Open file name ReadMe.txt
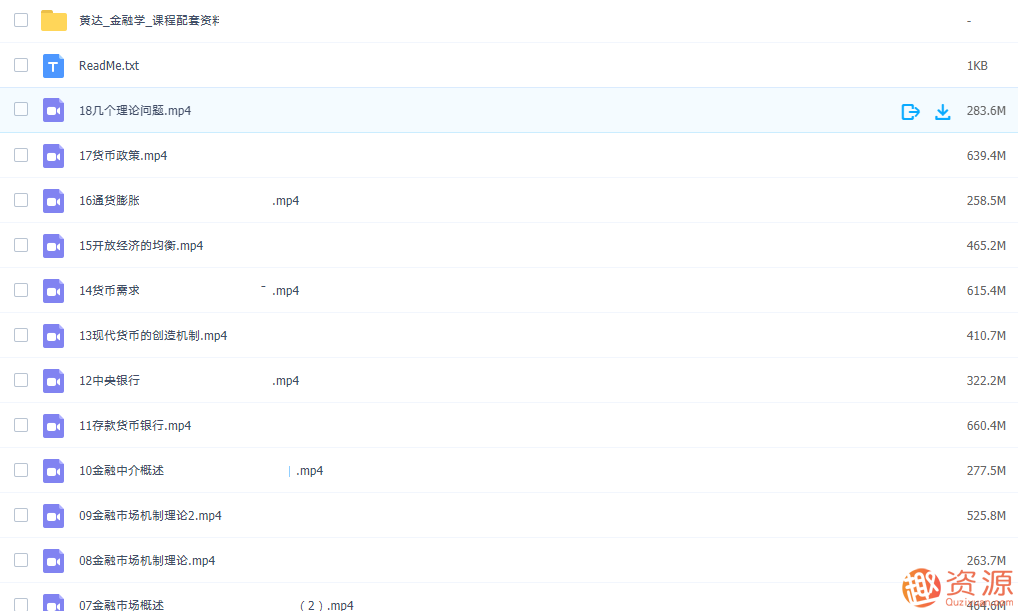Image resolution: width=1018 pixels, height=611 pixels. click(109, 66)
